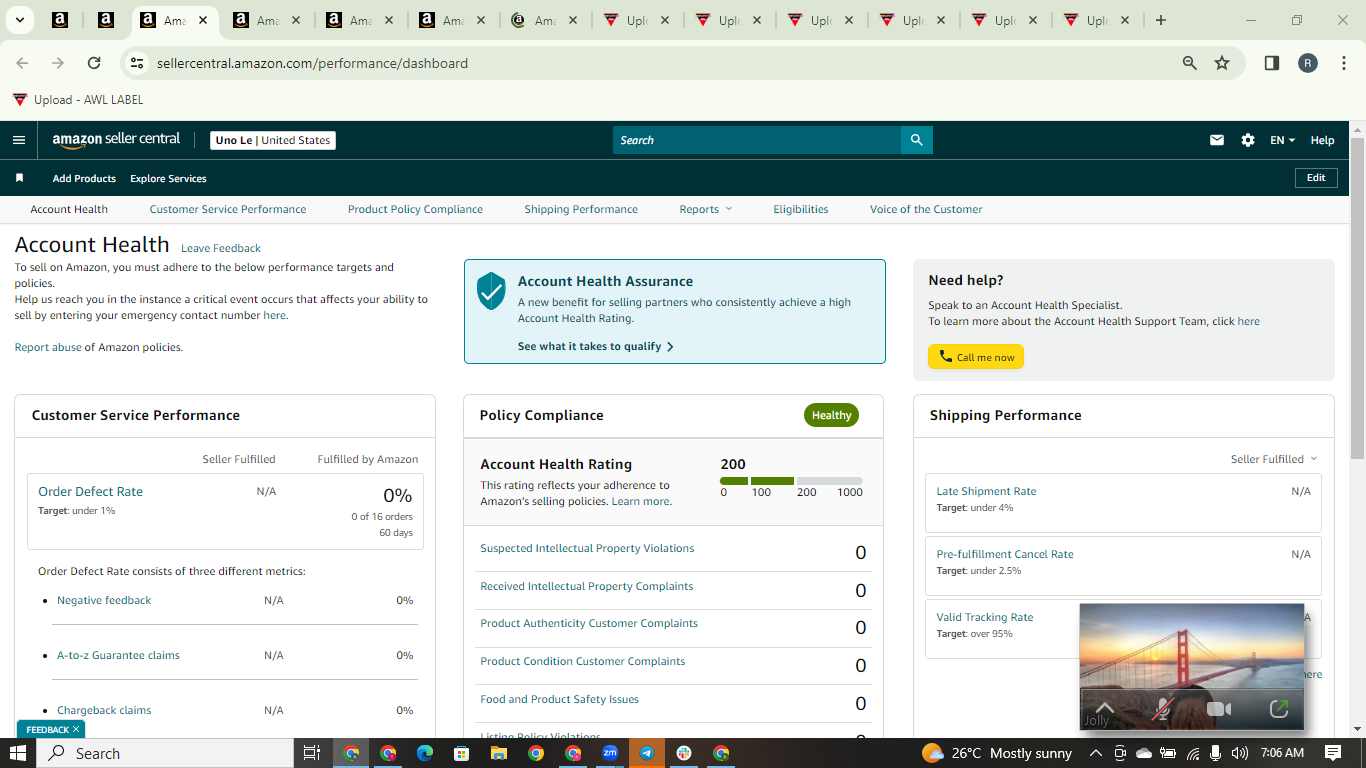Viewport: 1366px width, 768px height.
Task: Open a new browser tab
Action: tap(1161, 20)
